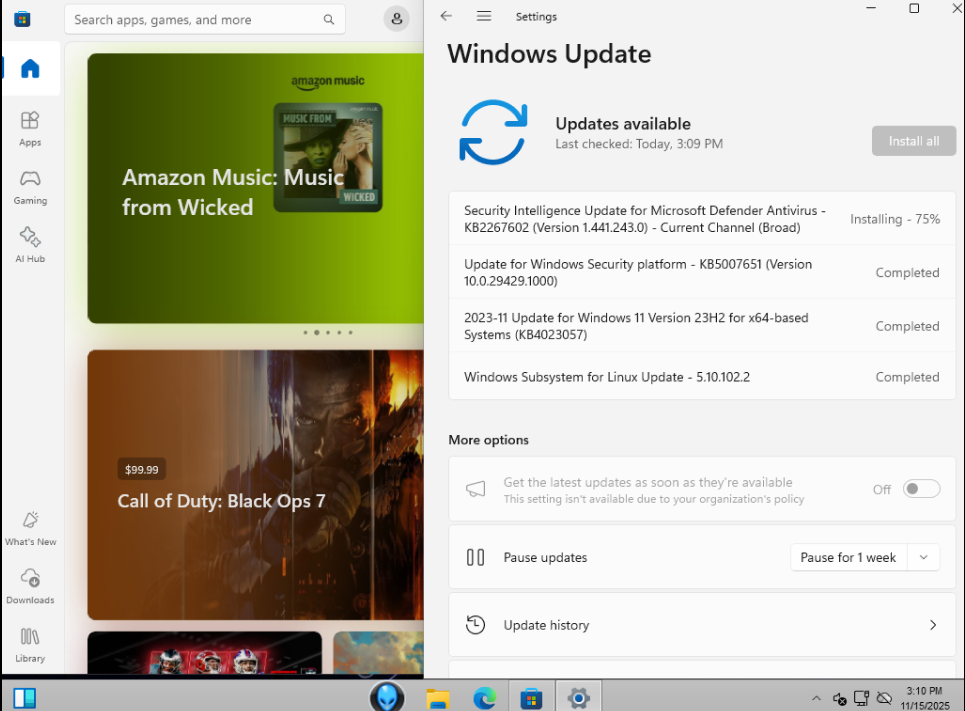Select the last carousel page dot
The height and width of the screenshot is (711, 965).
(351, 332)
